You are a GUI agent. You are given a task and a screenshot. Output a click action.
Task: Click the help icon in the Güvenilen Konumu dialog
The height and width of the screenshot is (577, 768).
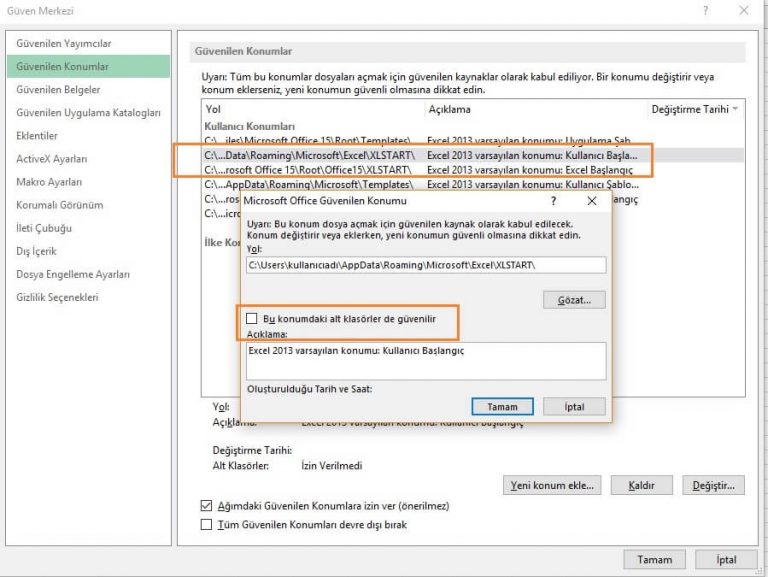click(553, 200)
